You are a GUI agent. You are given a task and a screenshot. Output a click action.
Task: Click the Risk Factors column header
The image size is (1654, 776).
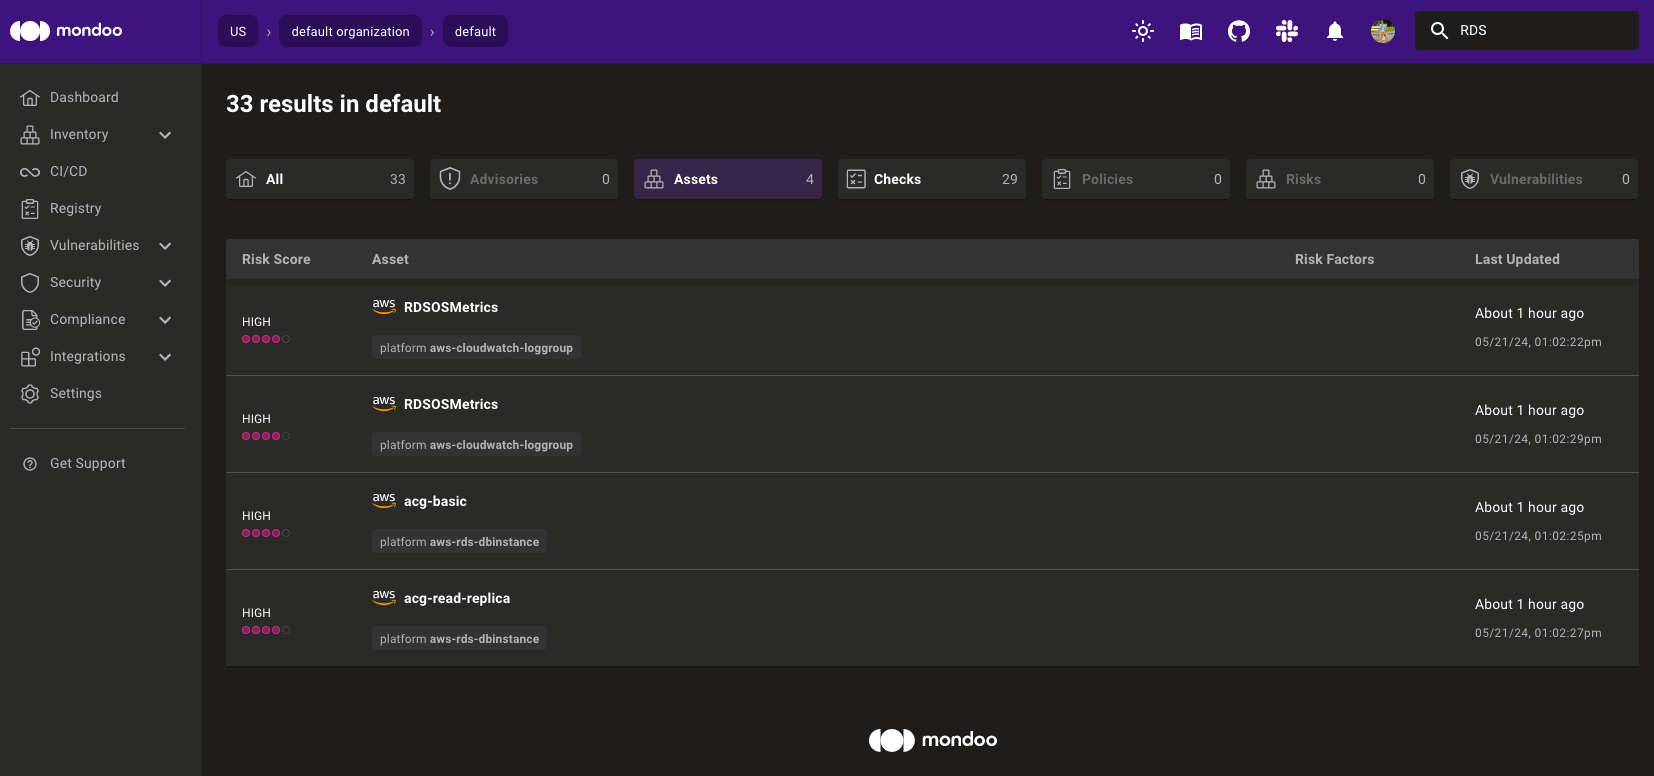[x=1334, y=259]
